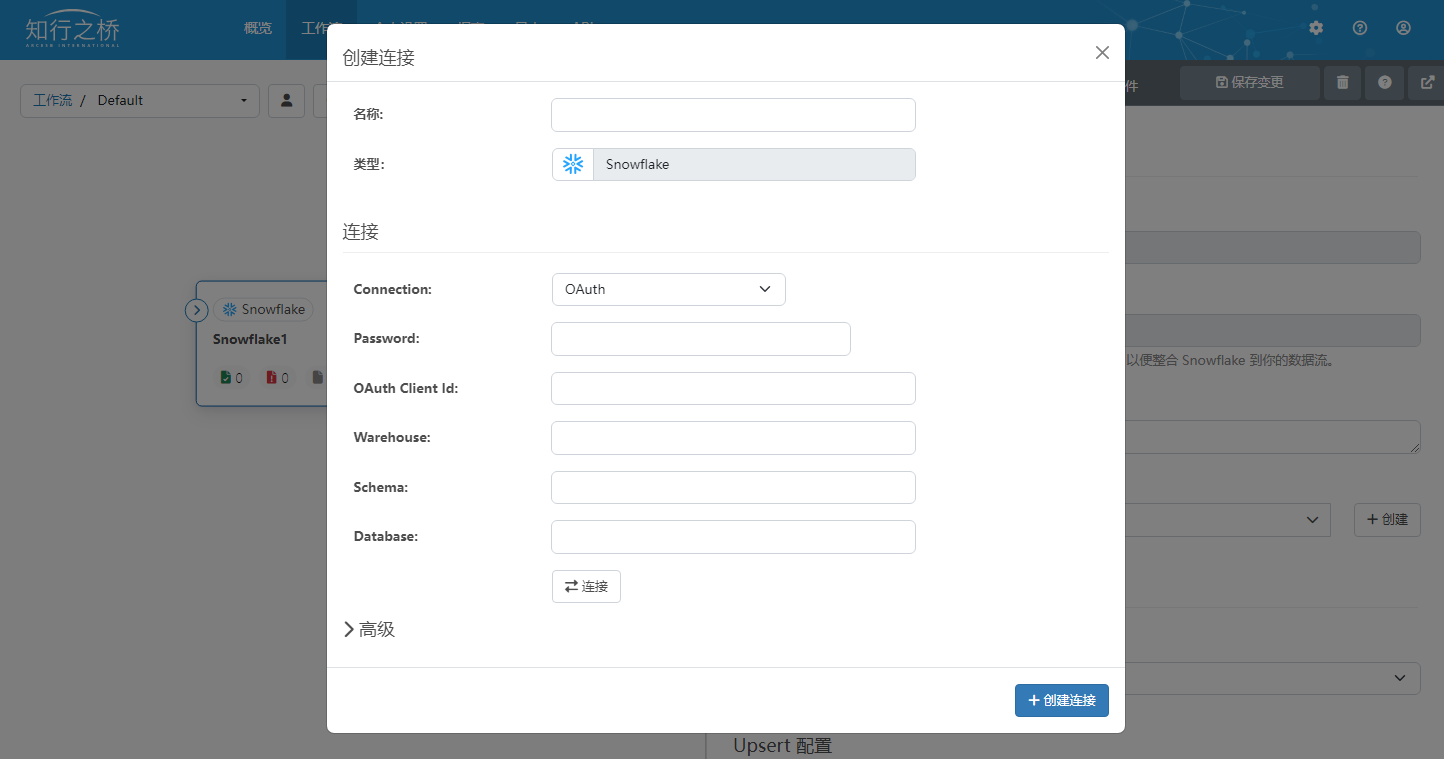Focus the Schema input field

click(733, 488)
